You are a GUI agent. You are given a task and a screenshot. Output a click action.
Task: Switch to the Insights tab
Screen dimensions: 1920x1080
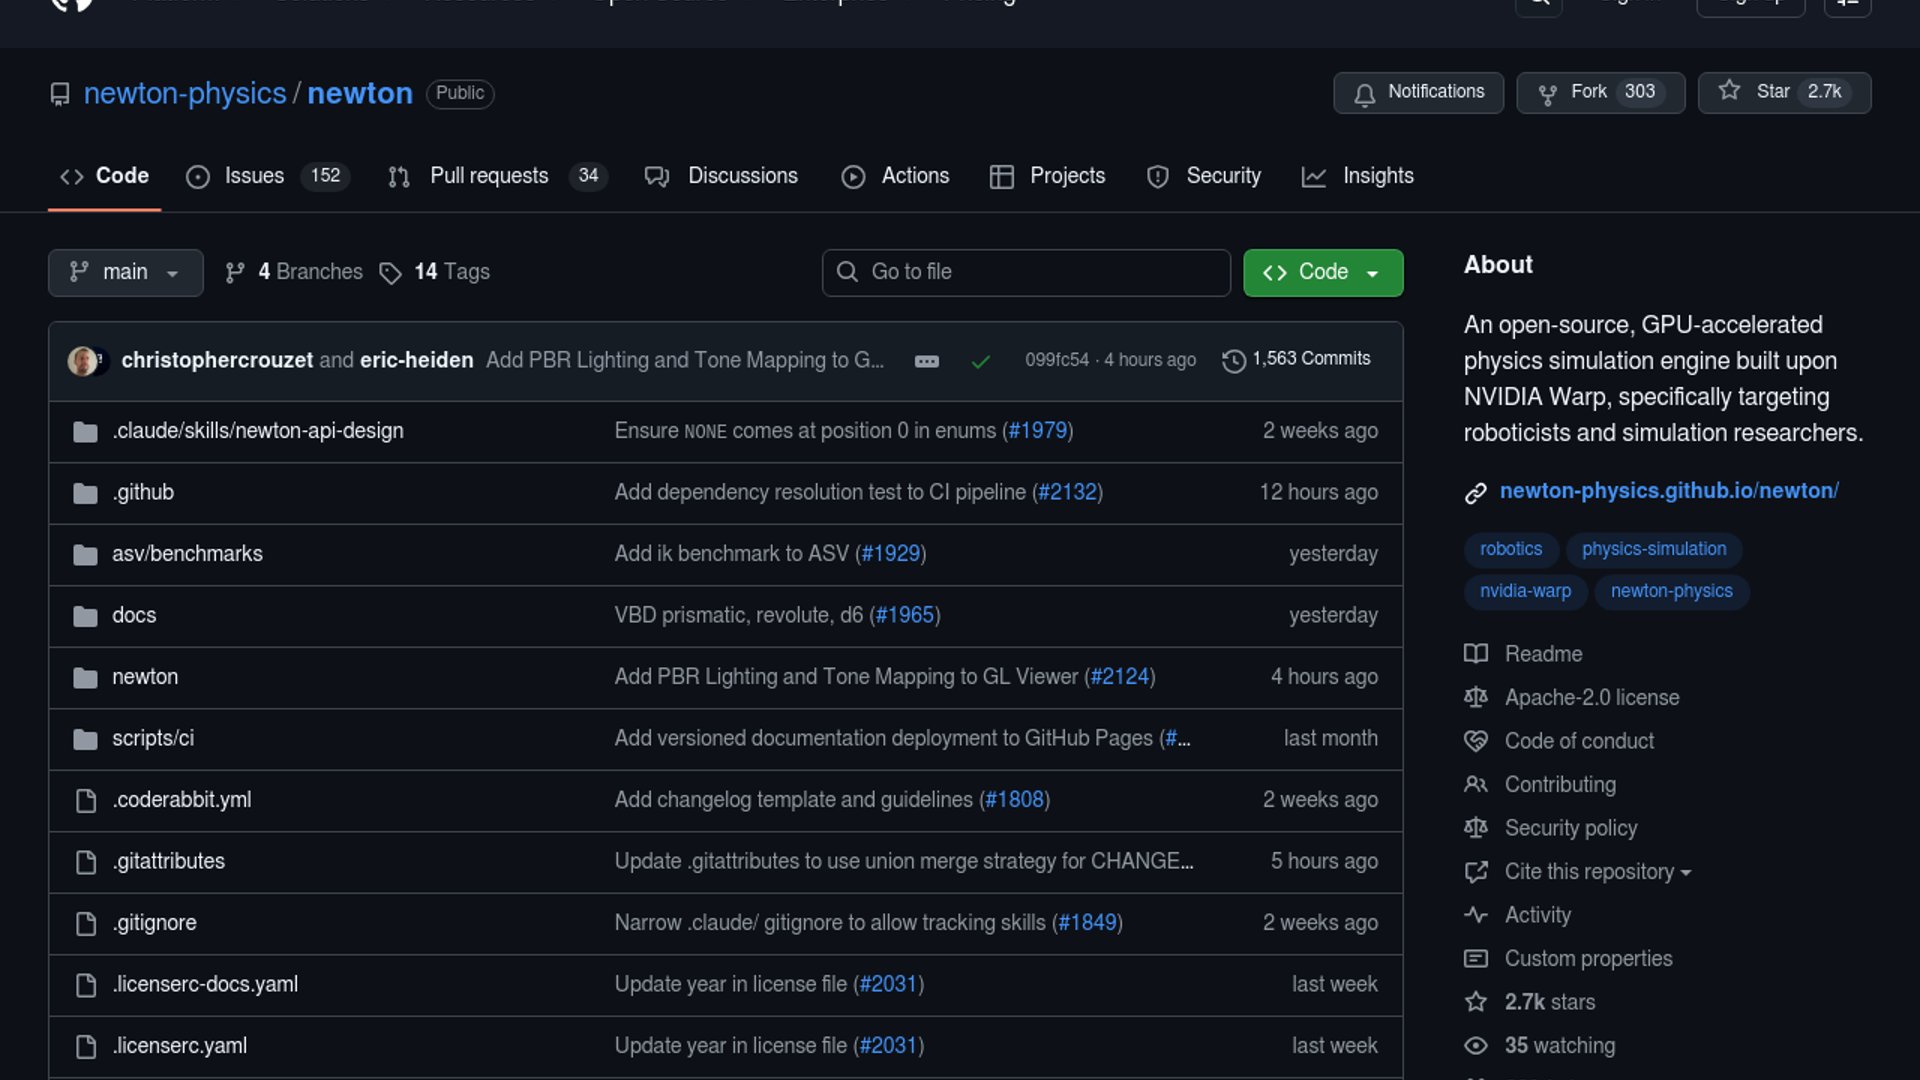click(x=1377, y=176)
